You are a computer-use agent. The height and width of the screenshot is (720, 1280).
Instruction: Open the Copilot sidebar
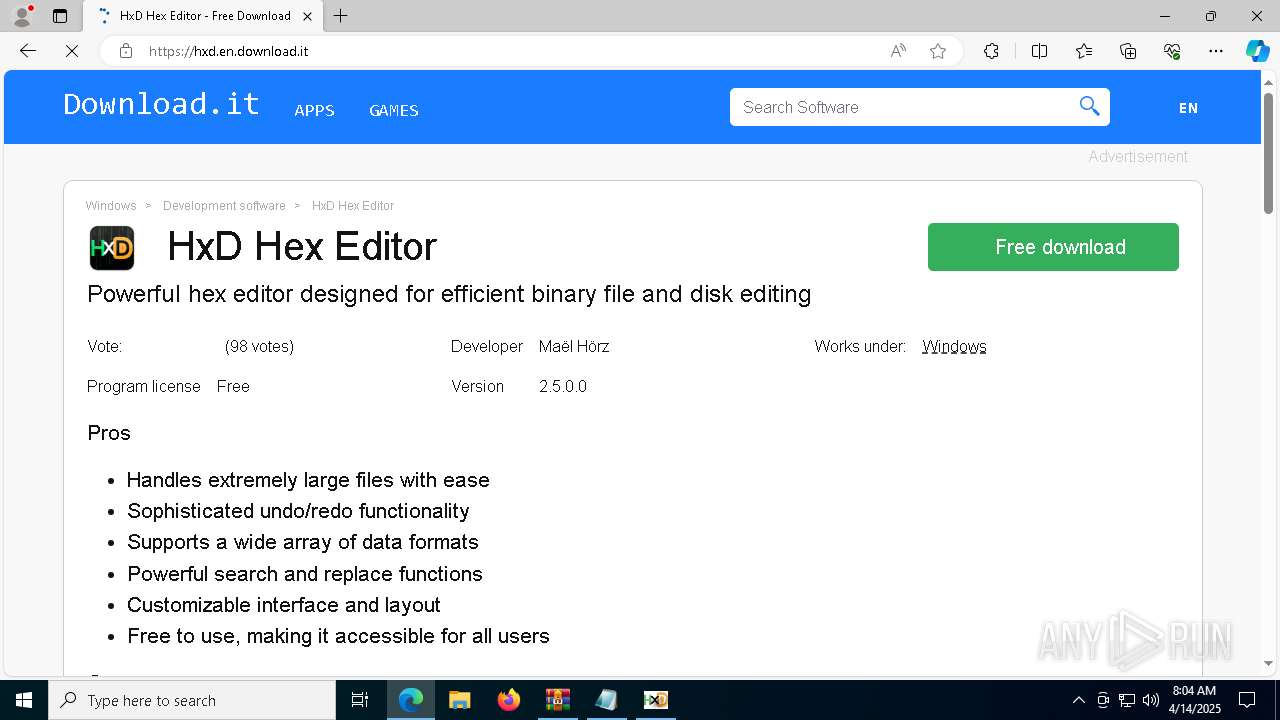[1257, 51]
